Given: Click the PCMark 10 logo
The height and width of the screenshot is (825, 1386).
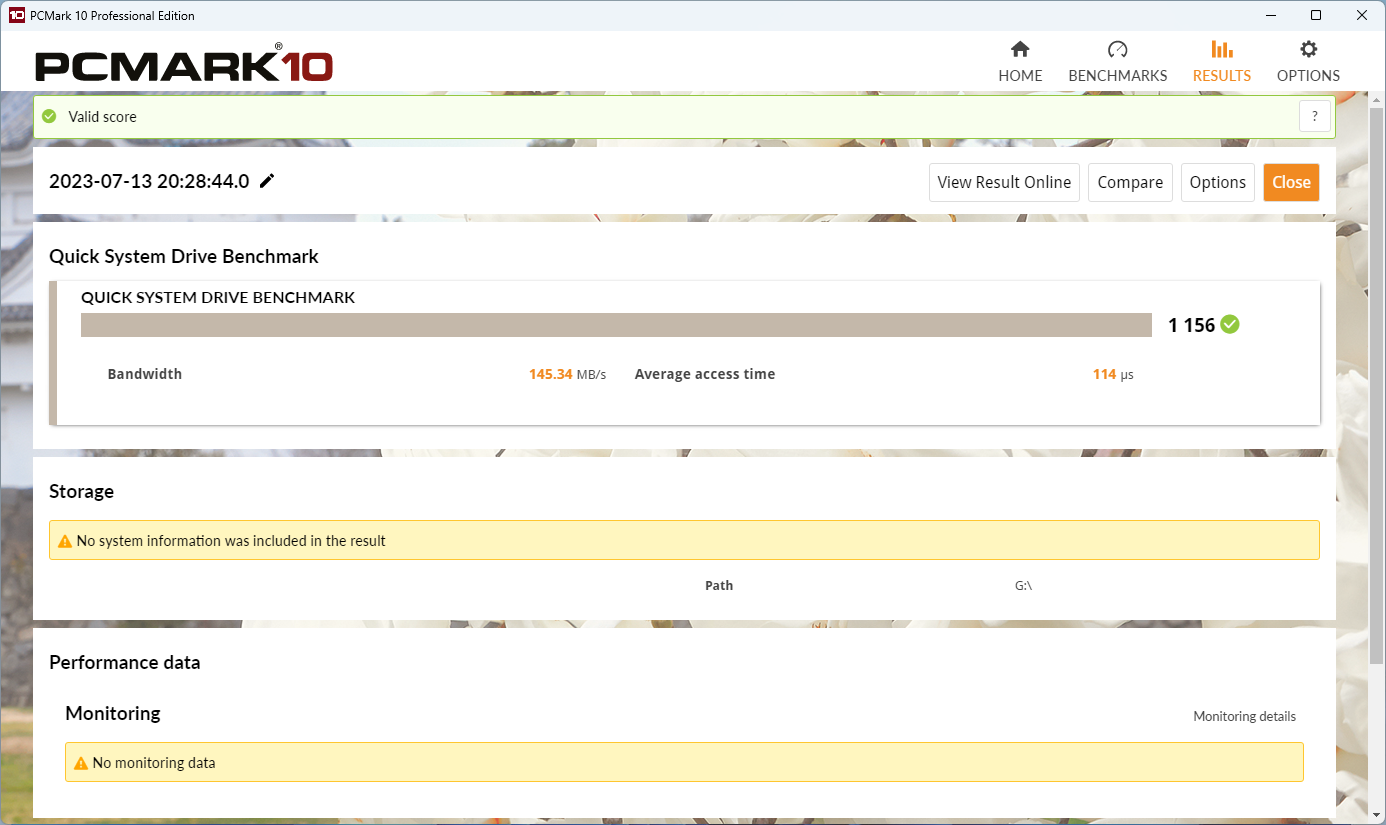Looking at the screenshot, I should tap(184, 64).
